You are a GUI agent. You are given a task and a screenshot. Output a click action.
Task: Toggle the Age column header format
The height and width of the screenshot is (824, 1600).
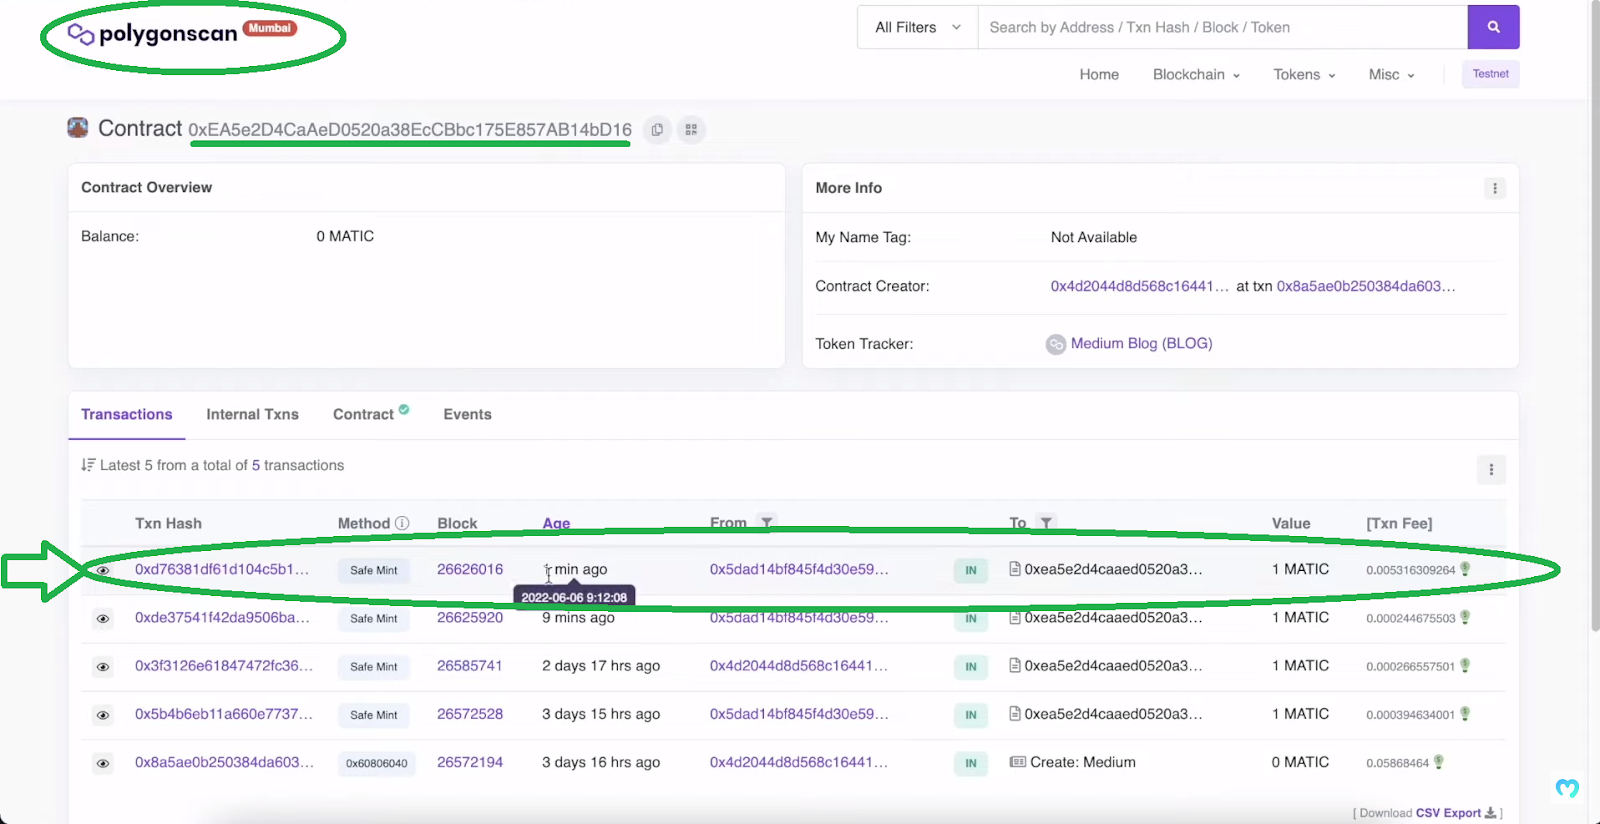556,523
